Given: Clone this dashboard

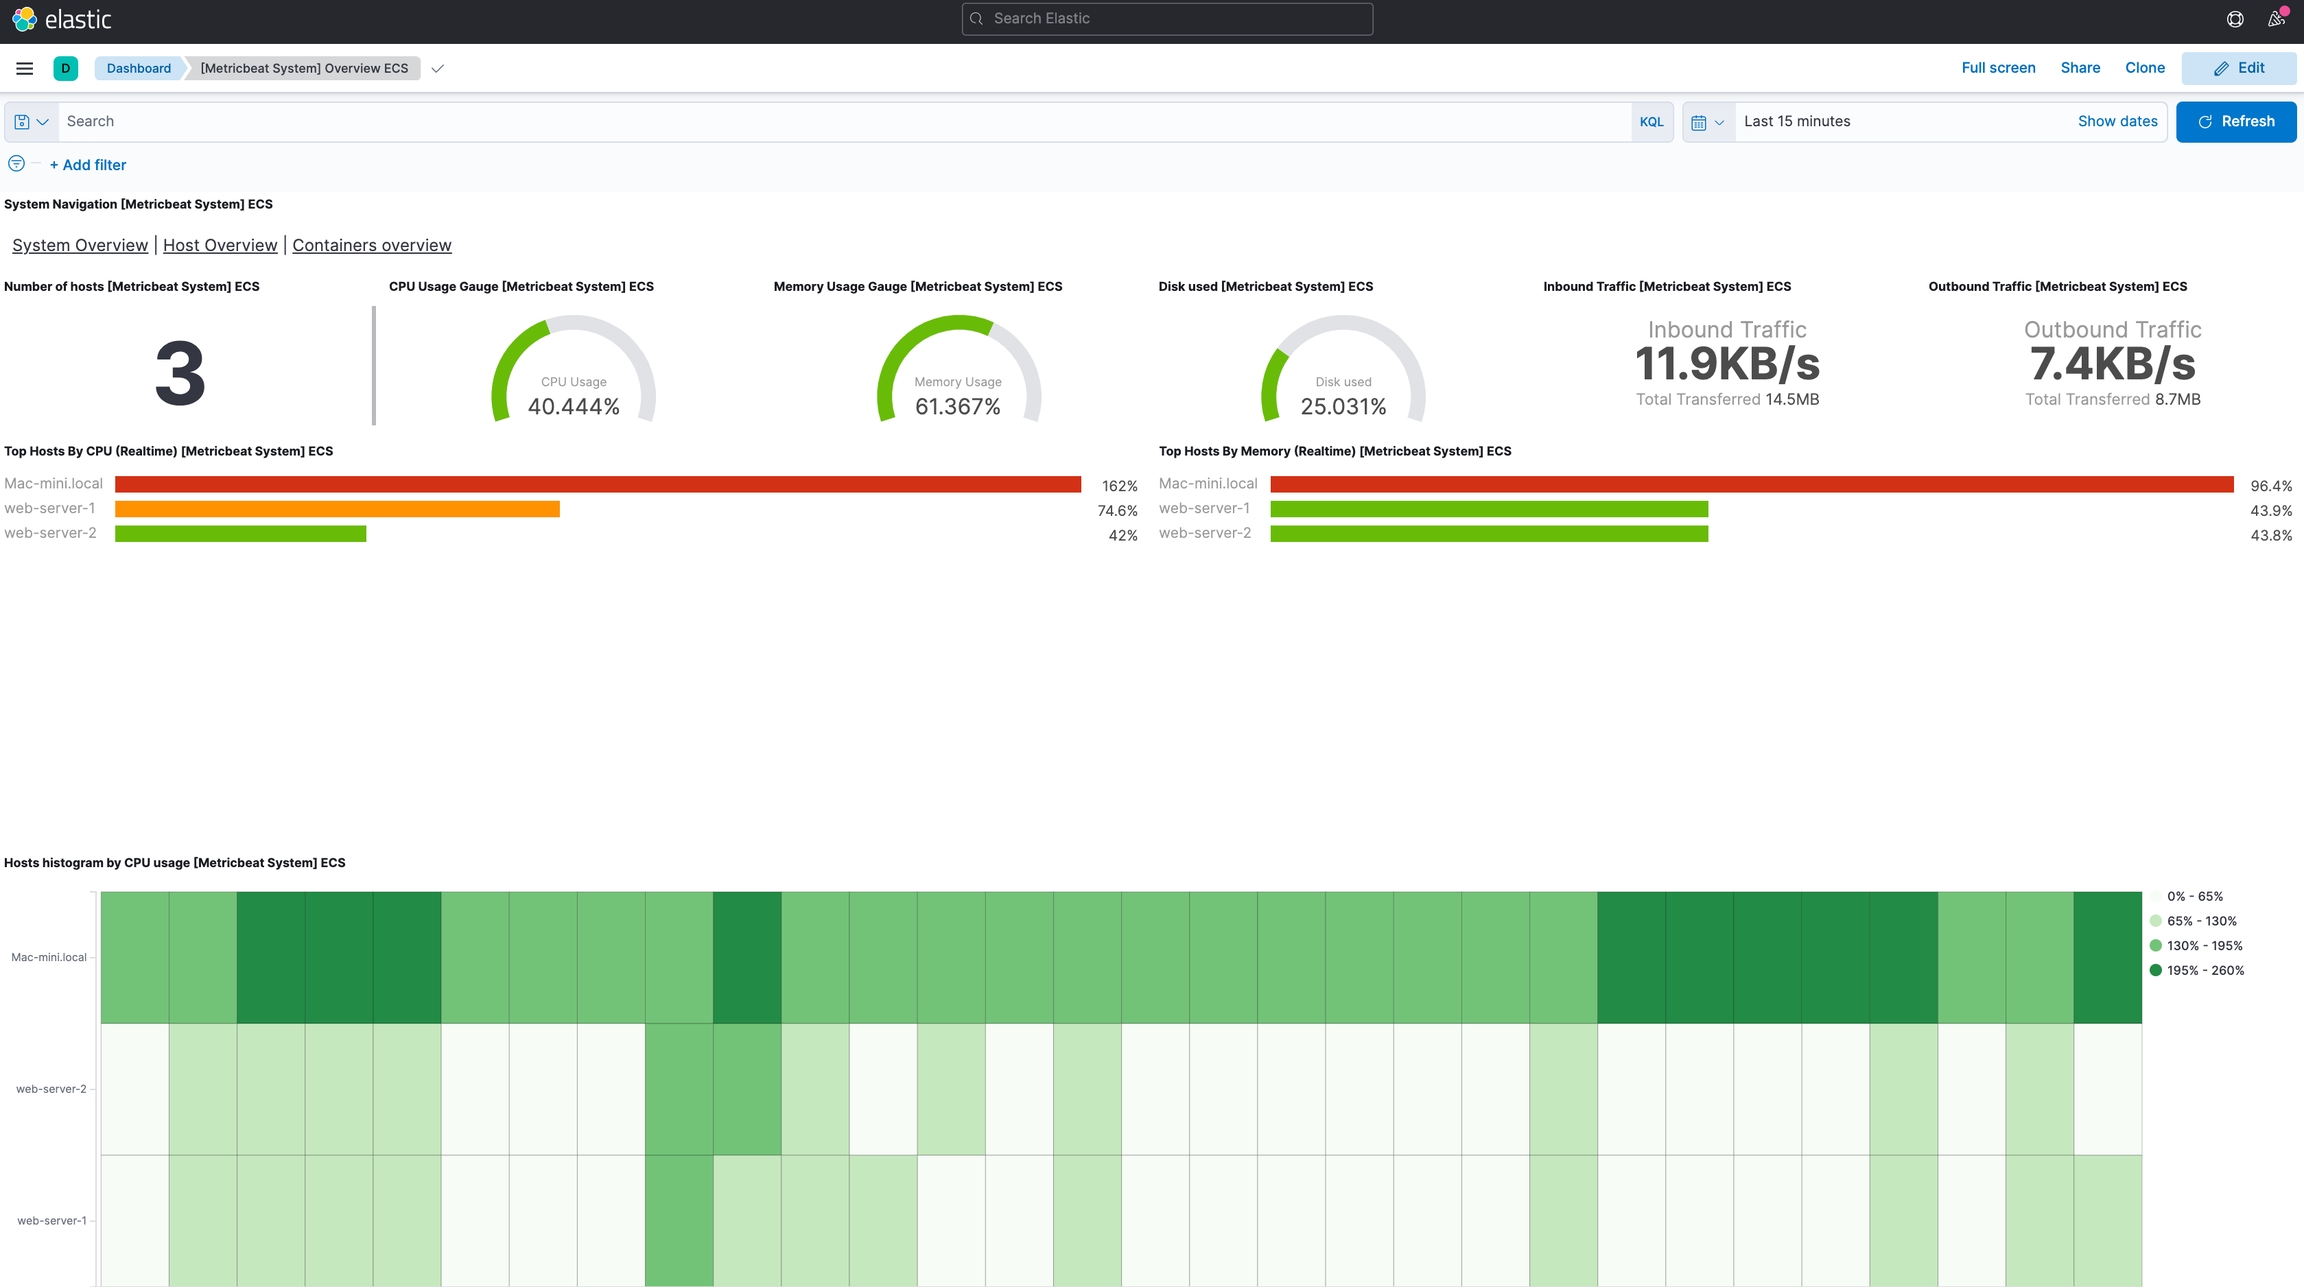Looking at the screenshot, I should tap(2145, 68).
